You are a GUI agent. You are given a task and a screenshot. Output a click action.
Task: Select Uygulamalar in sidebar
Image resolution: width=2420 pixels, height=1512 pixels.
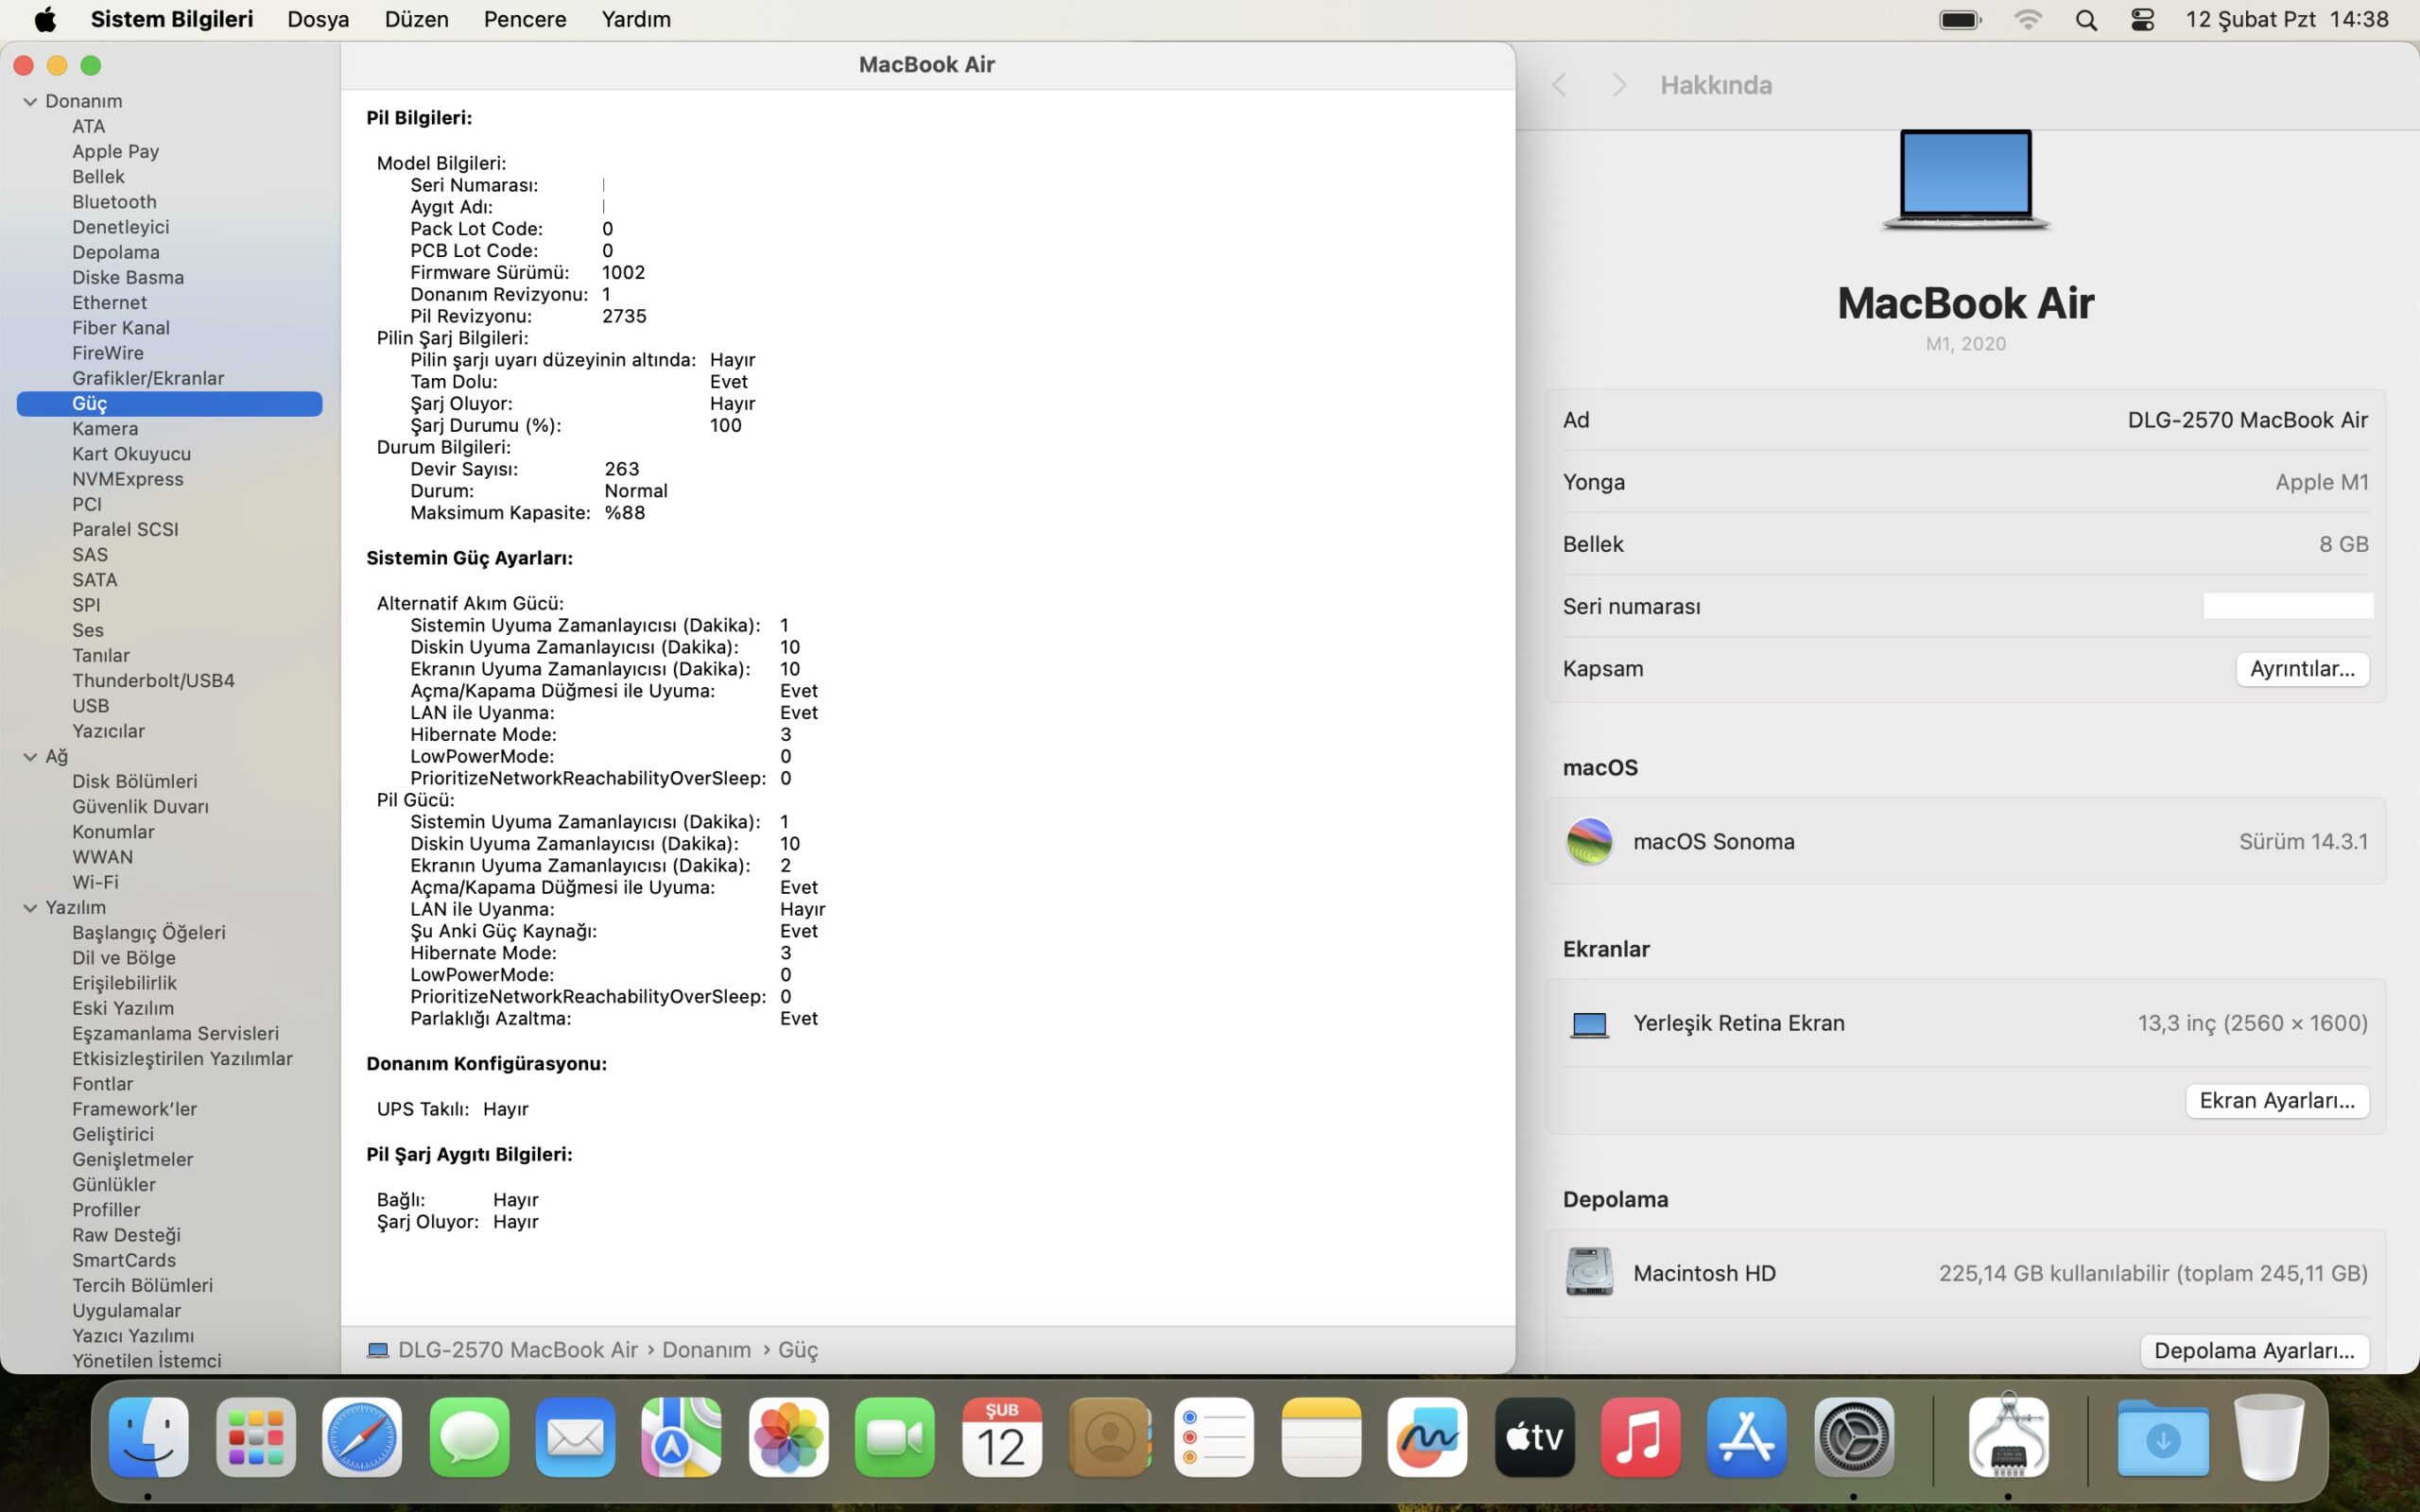(x=126, y=1310)
